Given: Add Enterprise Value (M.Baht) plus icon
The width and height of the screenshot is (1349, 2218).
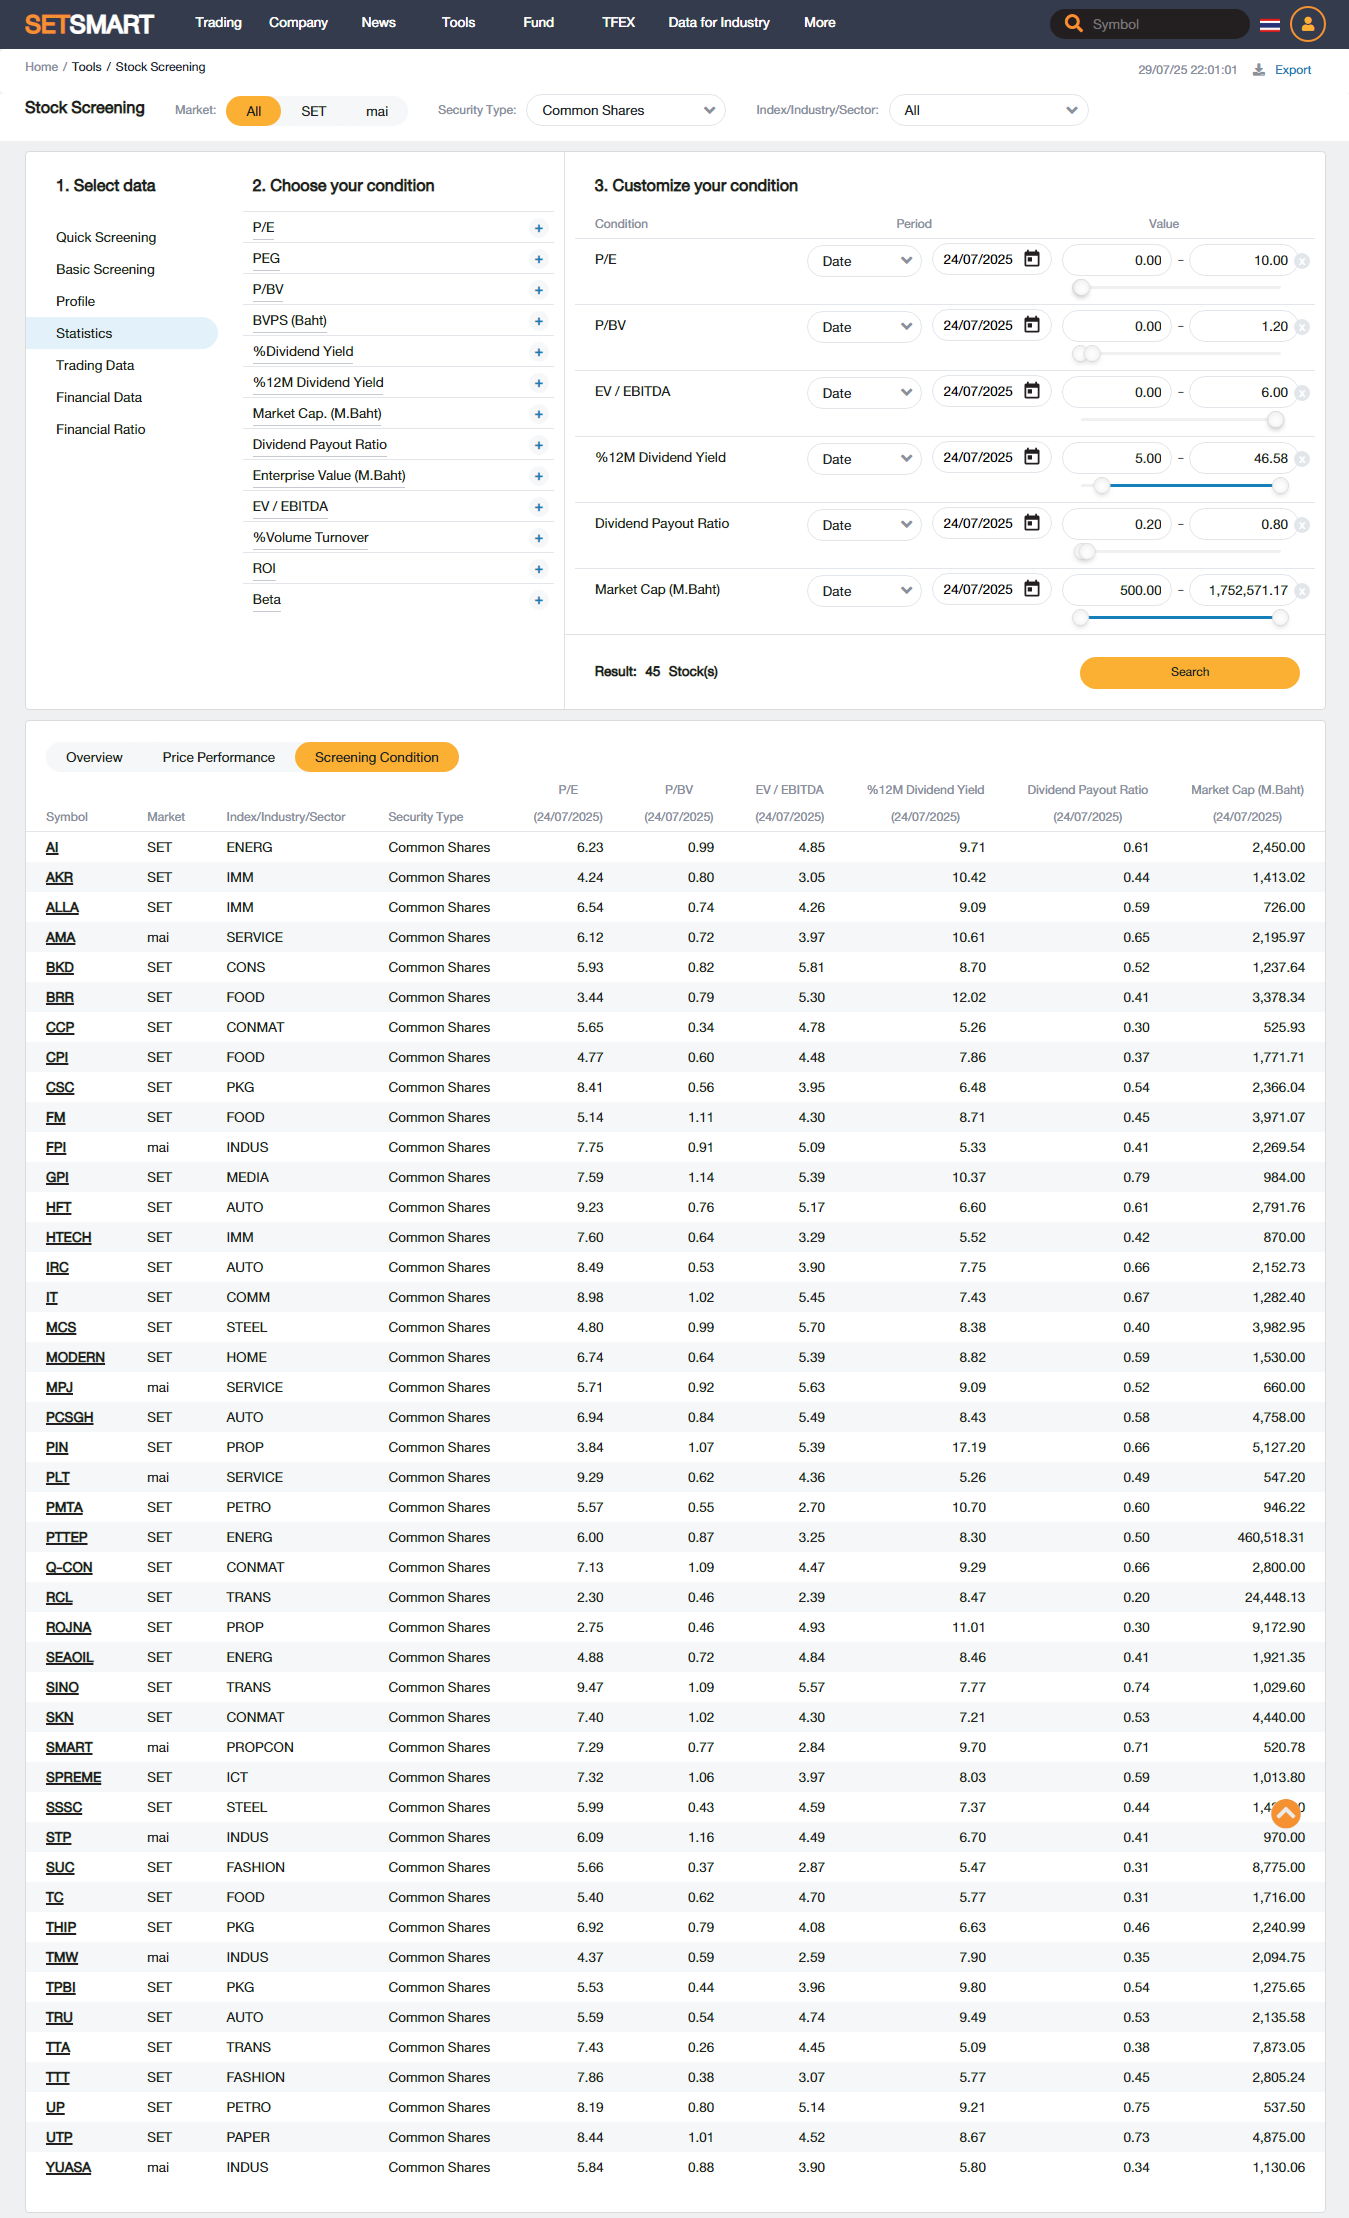Looking at the screenshot, I should pyautogui.click(x=539, y=476).
